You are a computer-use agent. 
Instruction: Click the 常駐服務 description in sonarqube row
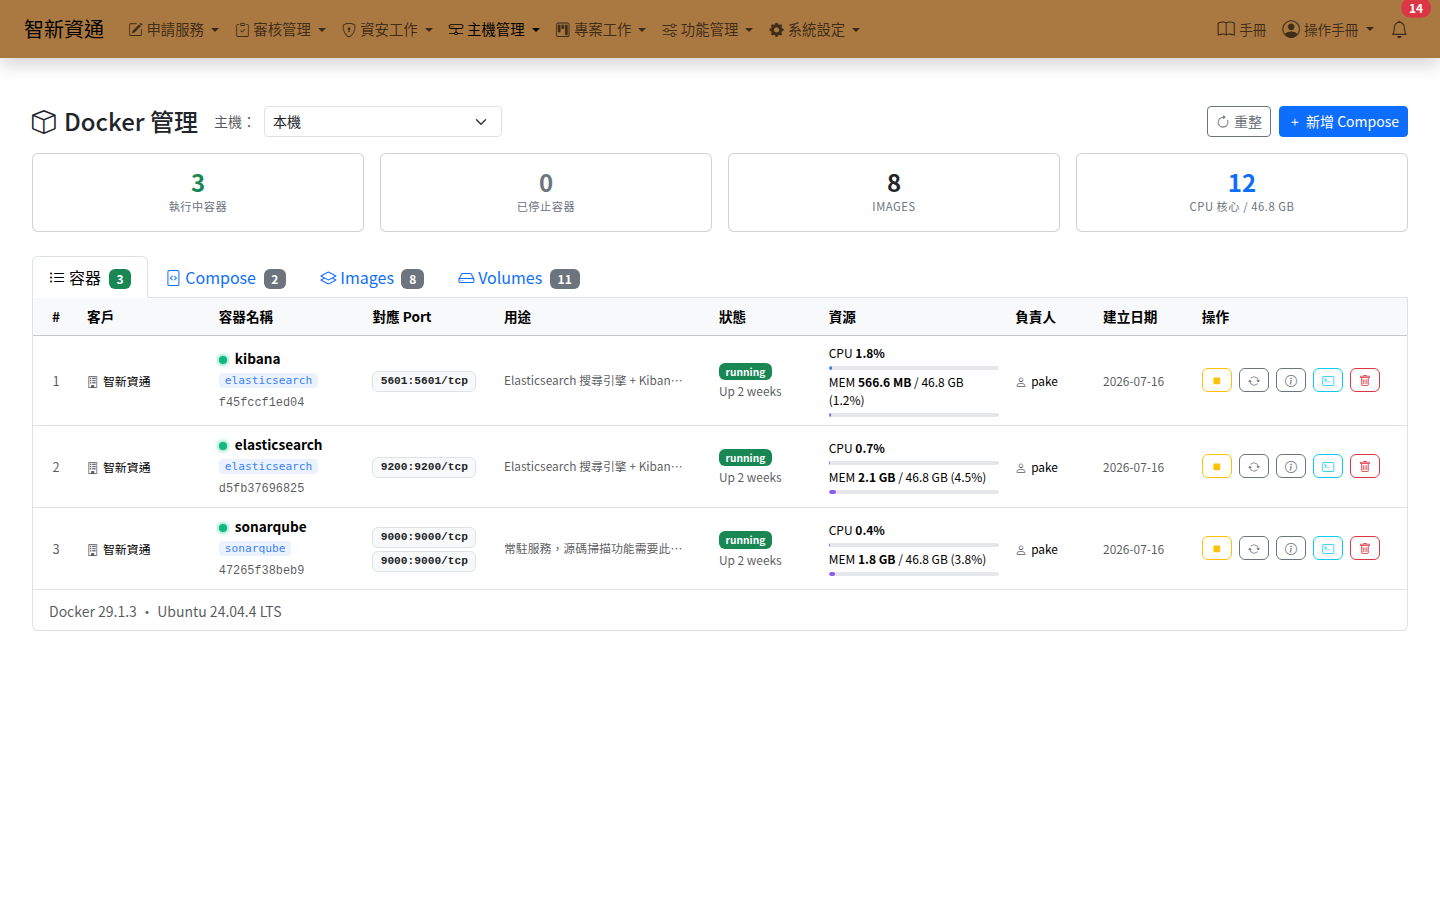click(593, 549)
